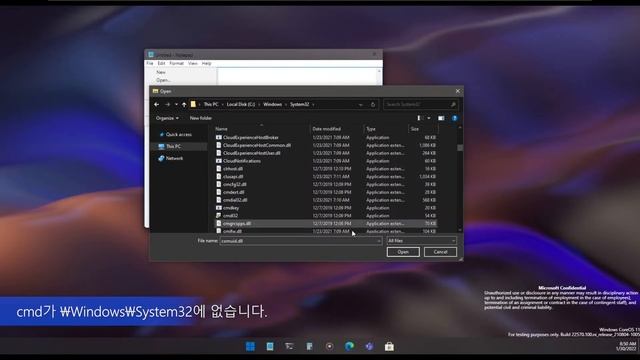The height and width of the screenshot is (360, 640).
Task: Sort by Date modified column header
Action: pyautogui.click(x=327, y=129)
